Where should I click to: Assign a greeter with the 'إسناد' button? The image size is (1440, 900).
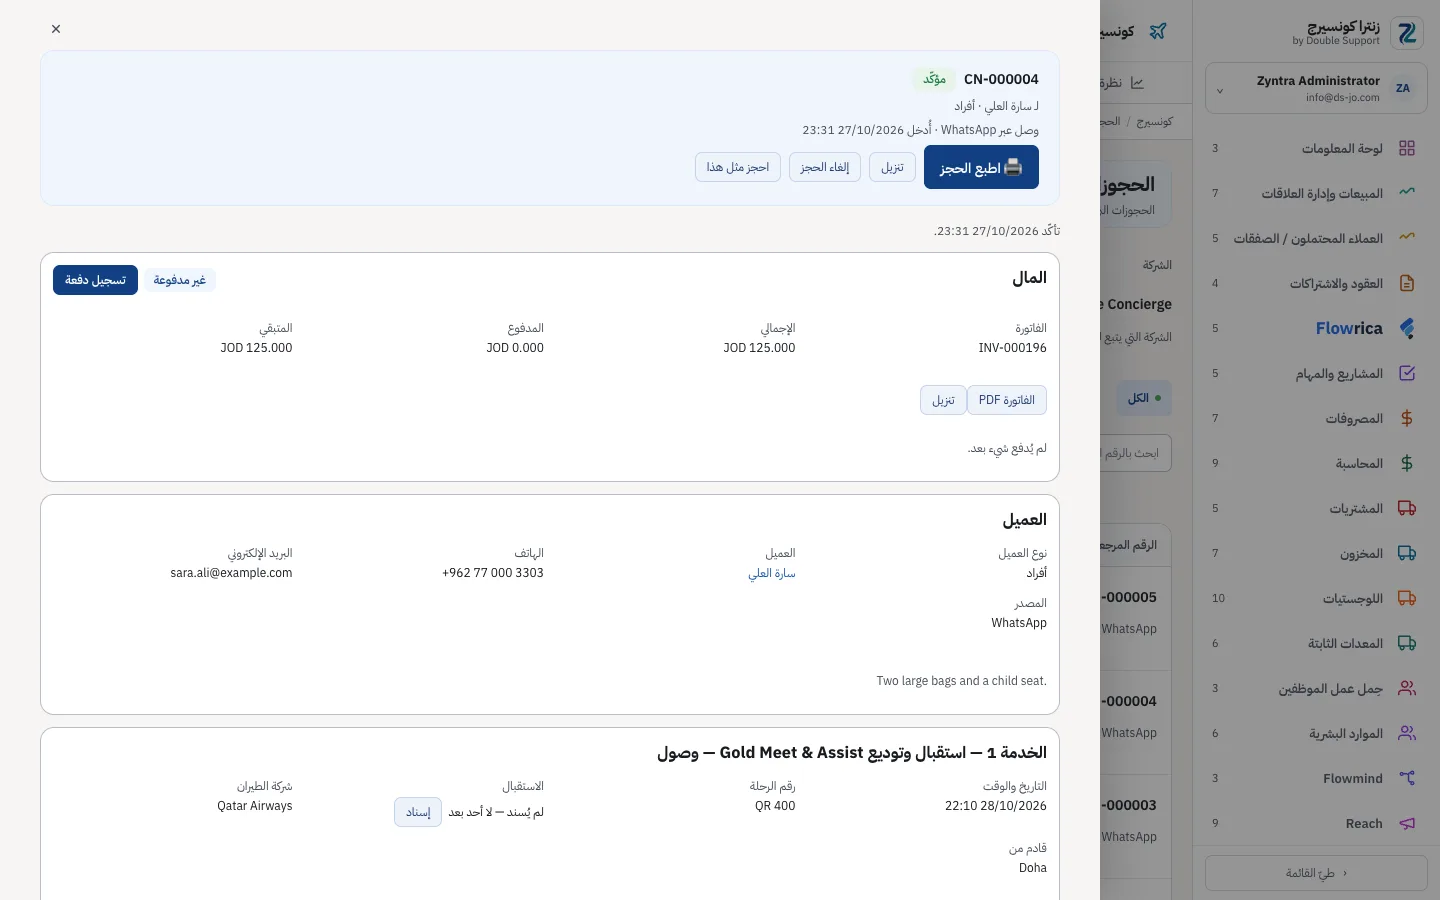tap(418, 812)
